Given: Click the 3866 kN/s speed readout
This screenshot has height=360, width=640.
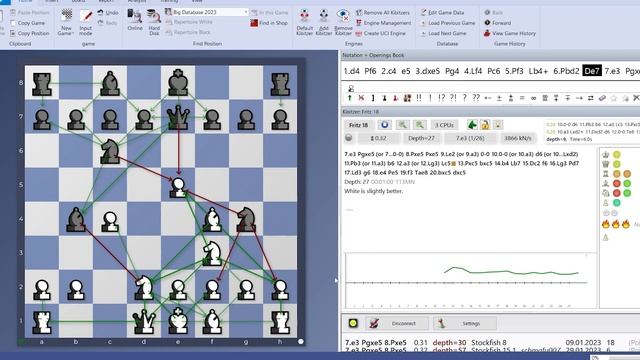Looking at the screenshot, I should [x=518, y=138].
